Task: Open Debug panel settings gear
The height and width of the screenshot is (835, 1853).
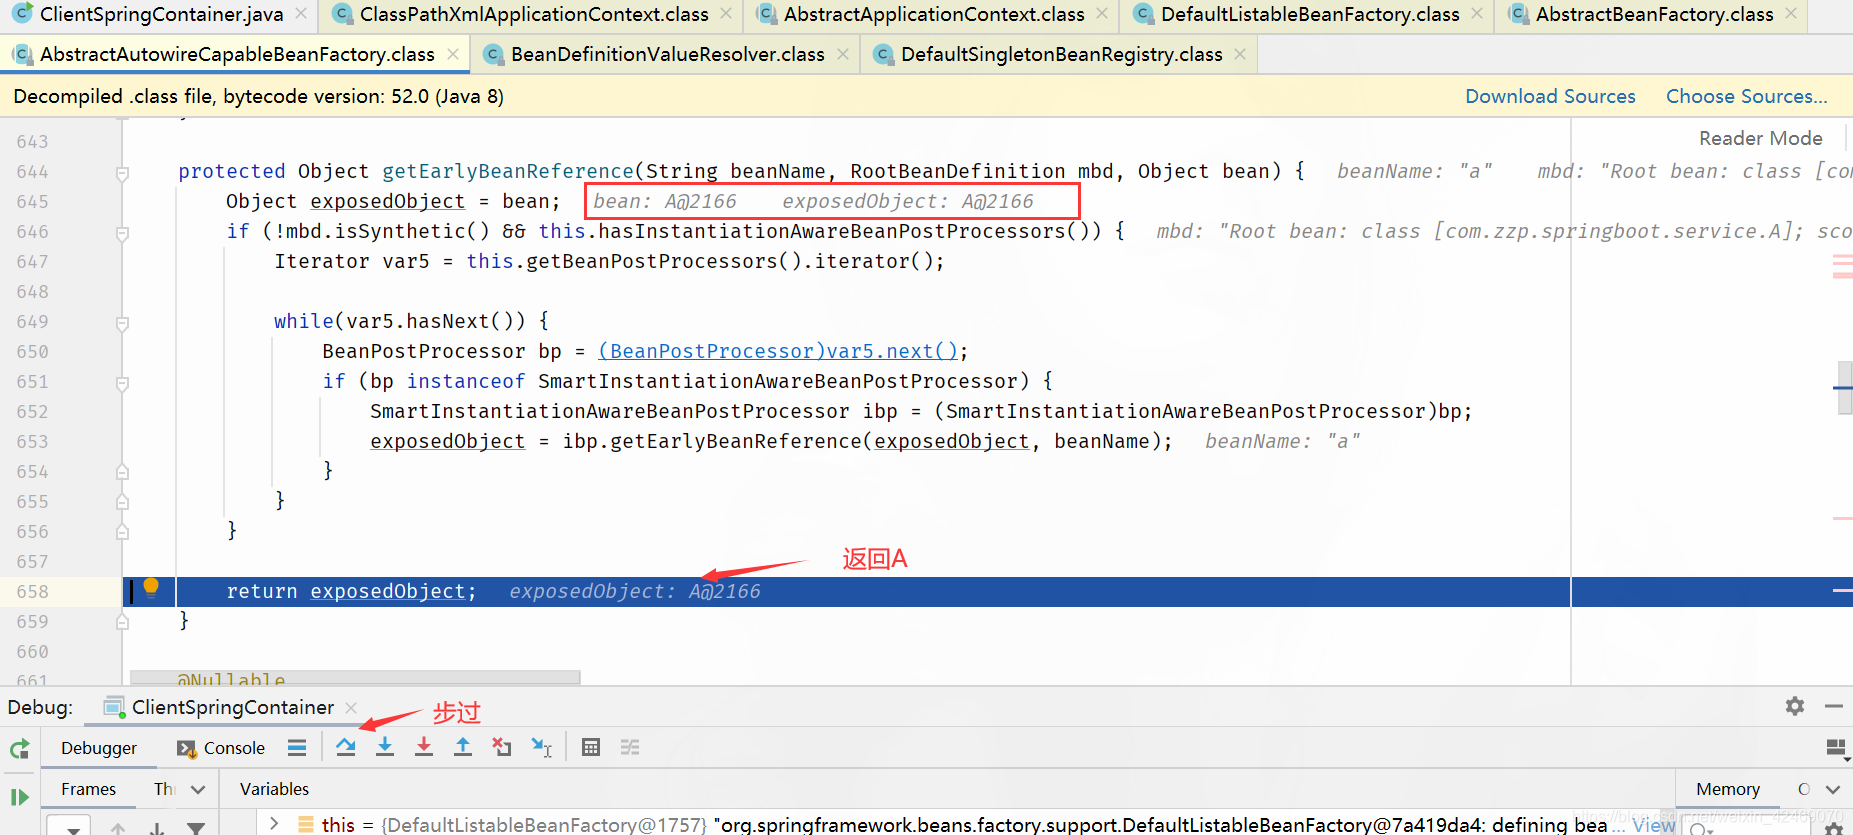Action: pyautogui.click(x=1795, y=706)
